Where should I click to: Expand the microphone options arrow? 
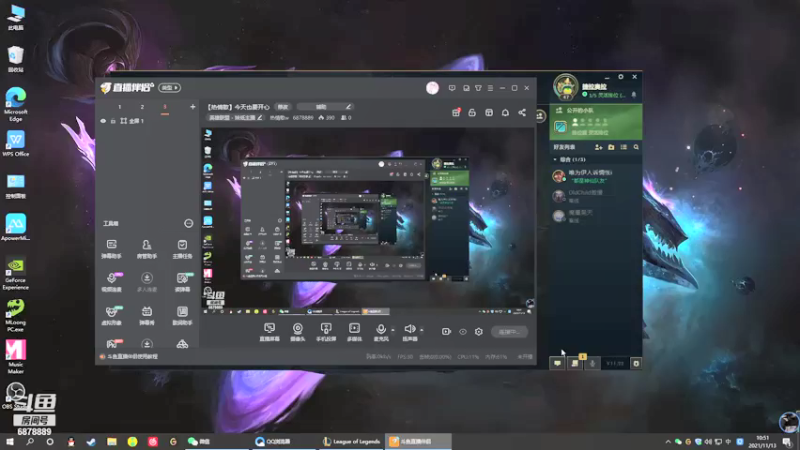392,330
